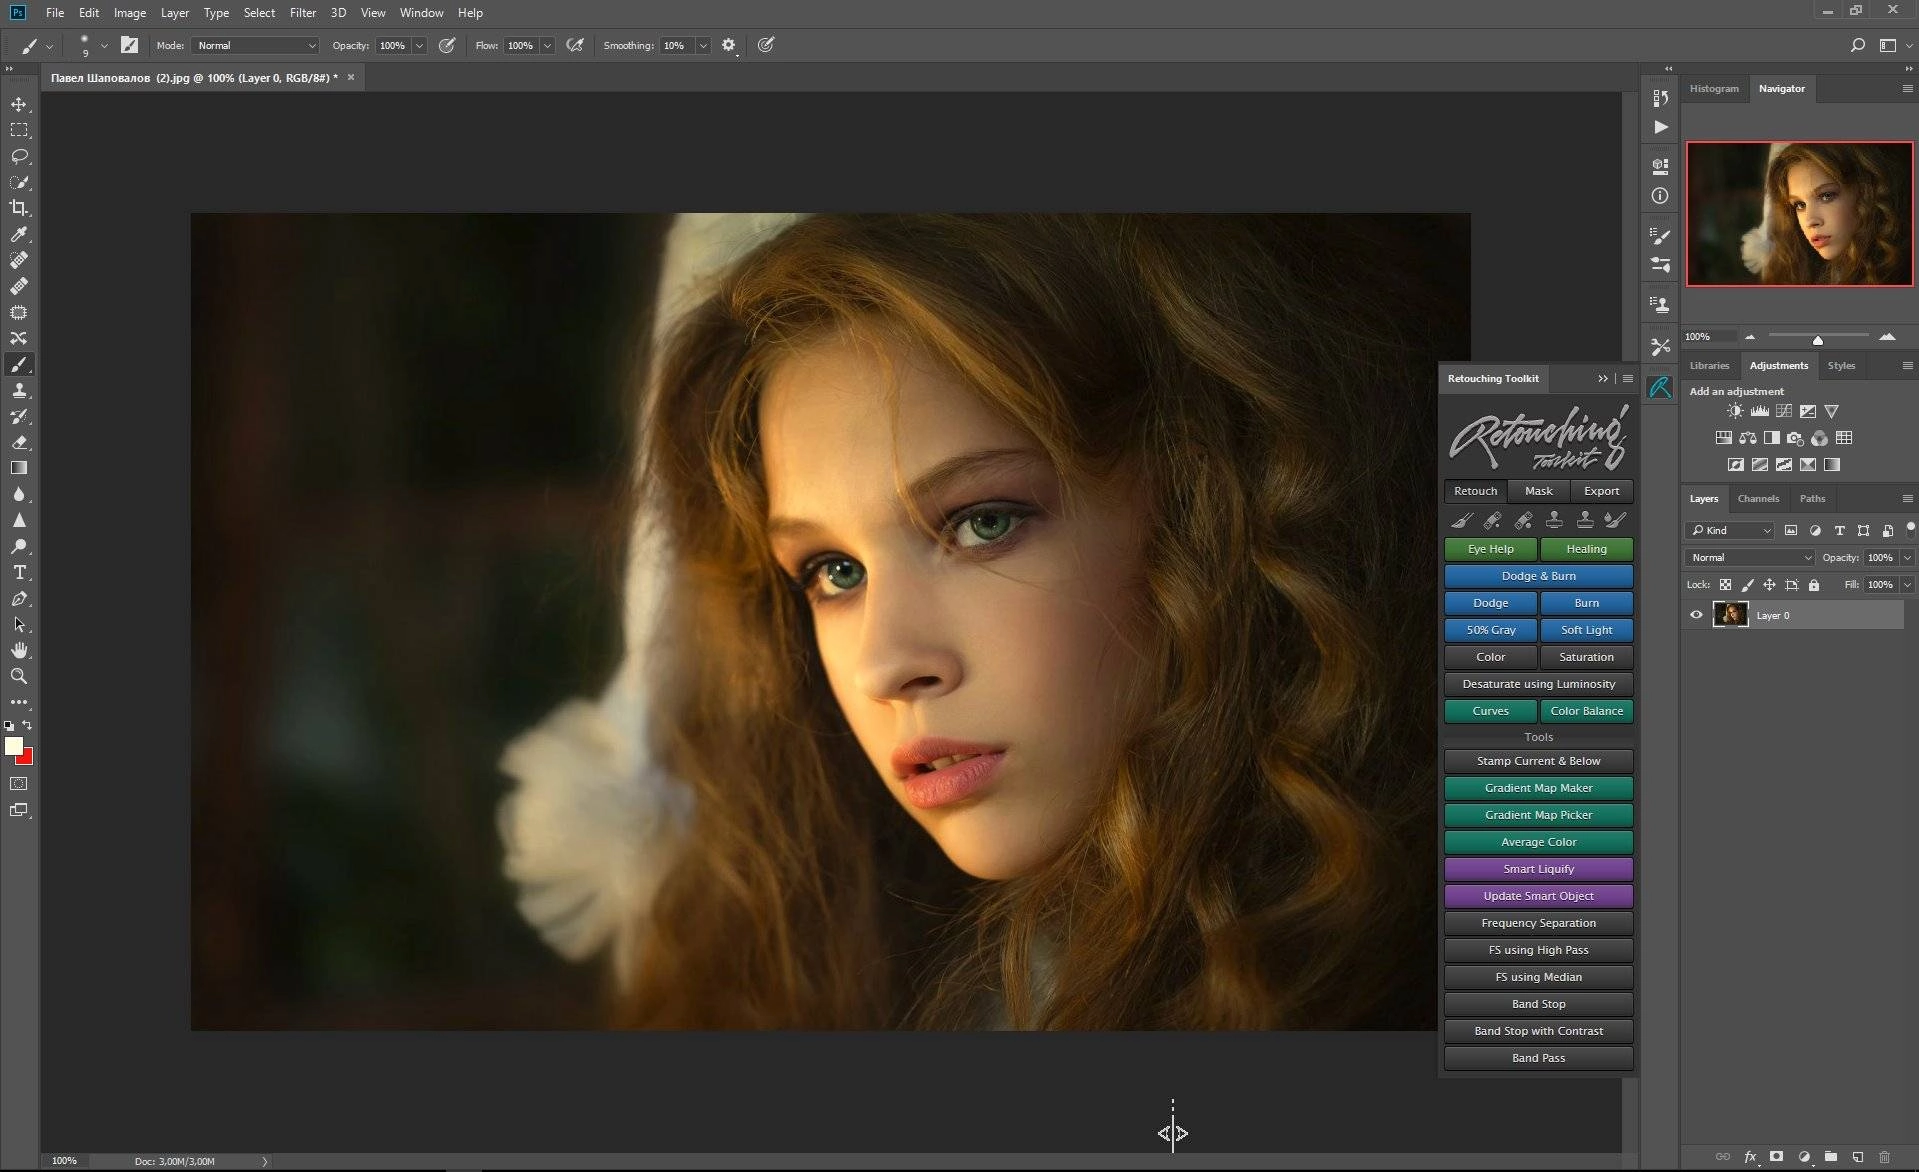This screenshot has width=1919, height=1172.
Task: Click the Band Stop with Contrast button
Action: tap(1538, 1031)
